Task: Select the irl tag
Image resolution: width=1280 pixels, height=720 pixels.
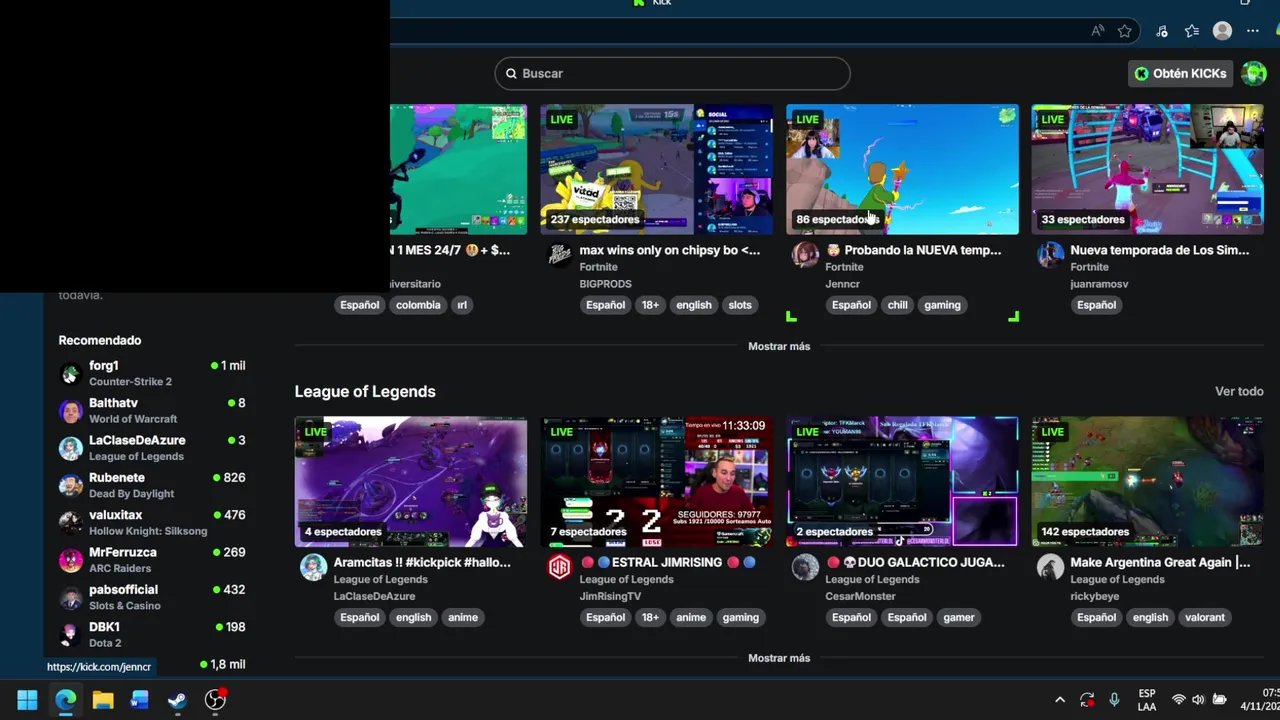Action: pyautogui.click(x=462, y=305)
